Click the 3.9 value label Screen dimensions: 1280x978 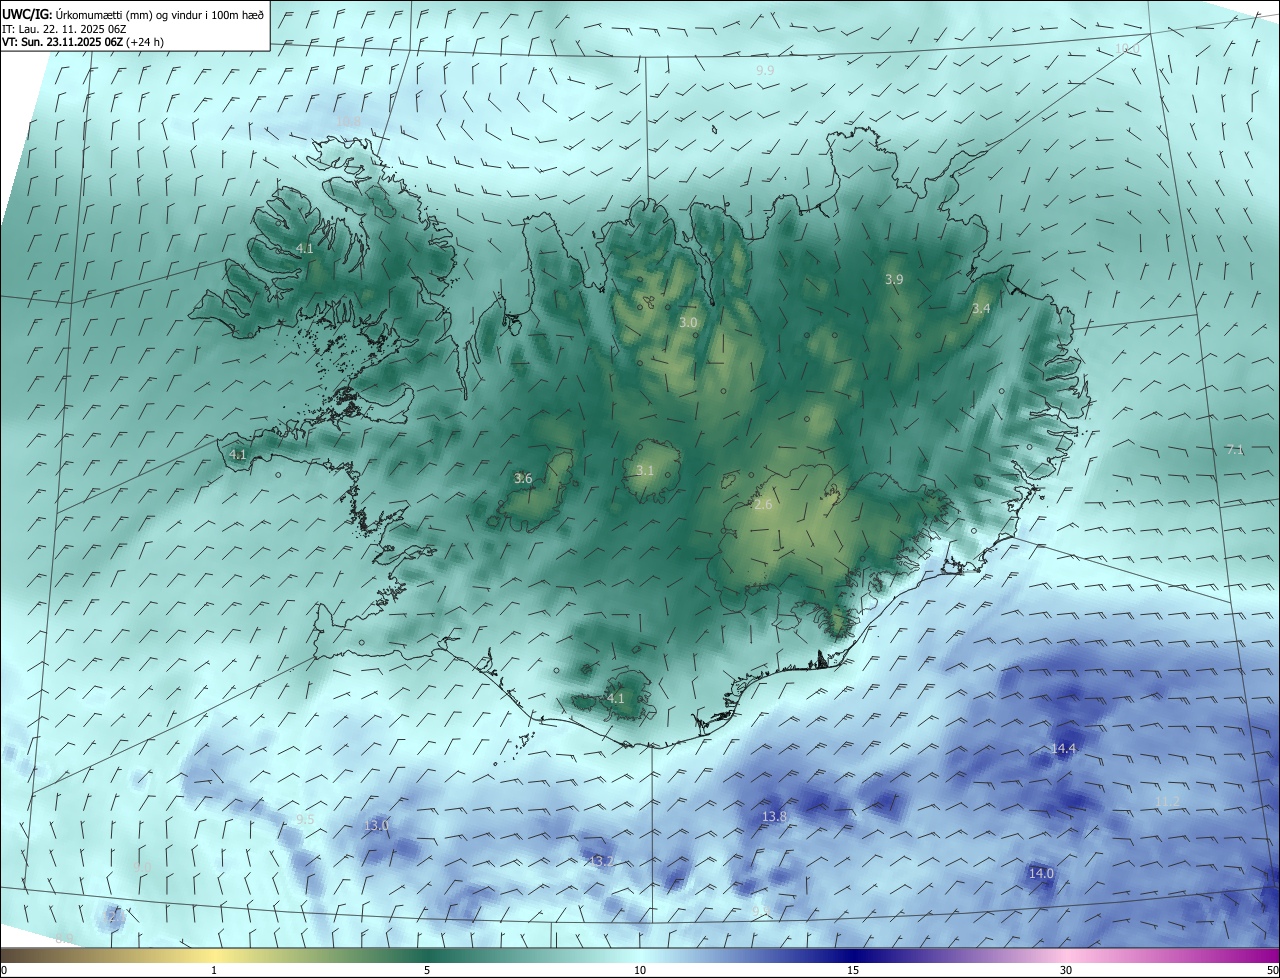pyautogui.click(x=894, y=280)
